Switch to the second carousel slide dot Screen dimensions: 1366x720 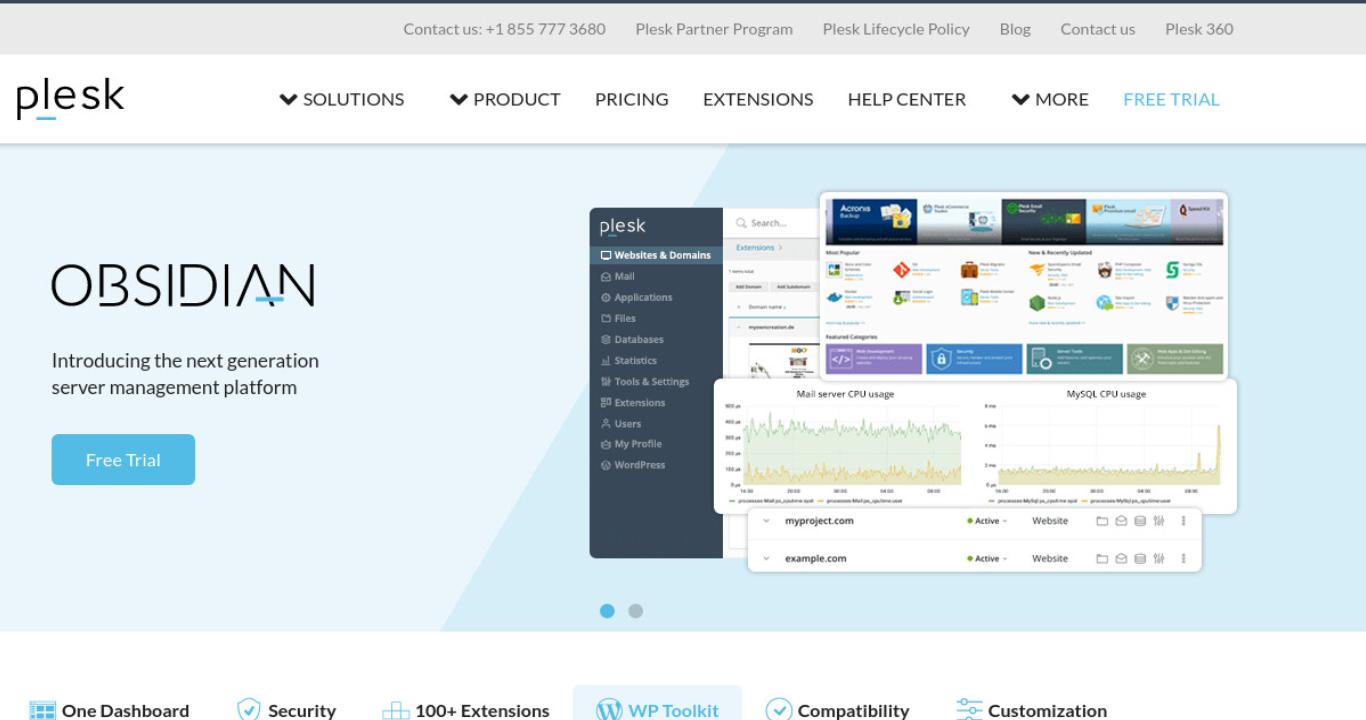[635, 611]
